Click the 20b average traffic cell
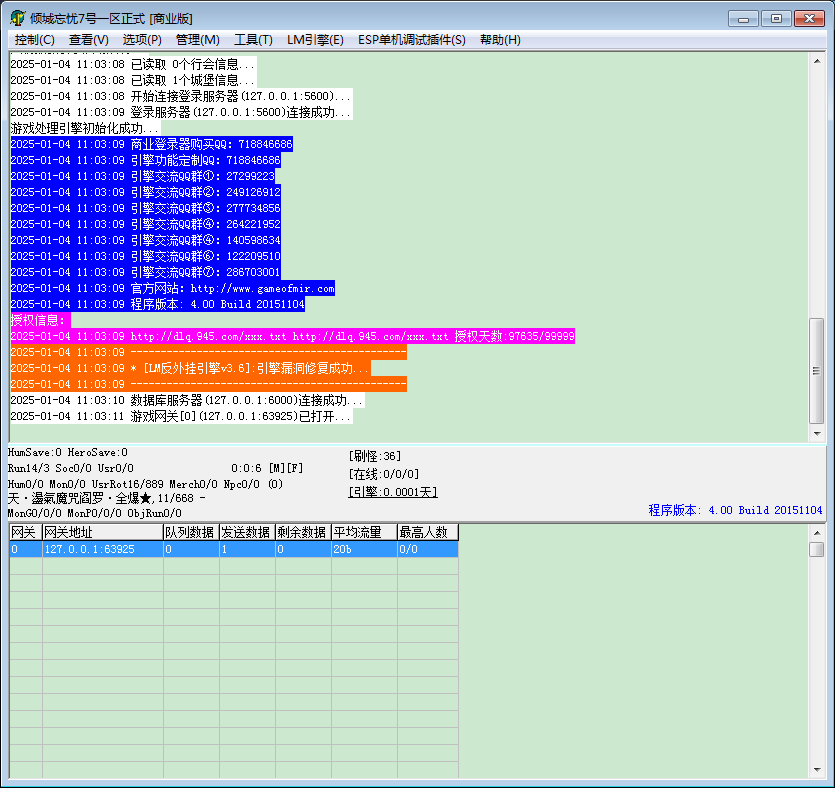Screen dimensions: 835x788 point(364,549)
